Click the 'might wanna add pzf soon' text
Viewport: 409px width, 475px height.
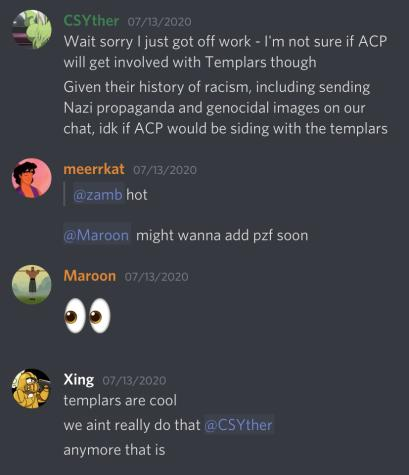pyautogui.click(x=222, y=236)
